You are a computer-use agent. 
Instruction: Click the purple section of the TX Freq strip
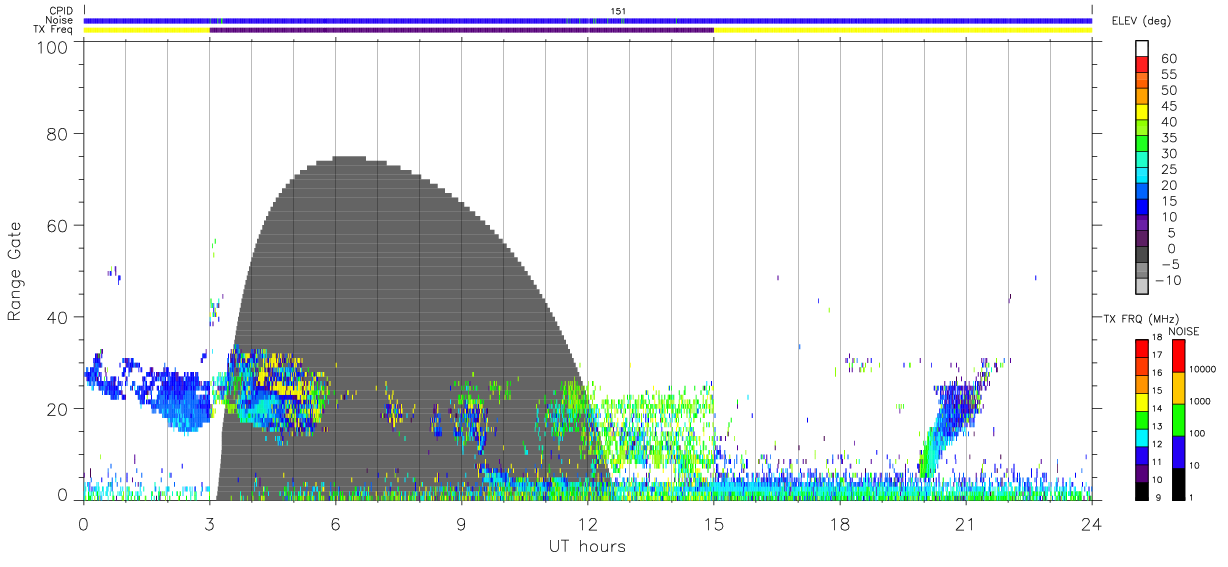(461, 30)
